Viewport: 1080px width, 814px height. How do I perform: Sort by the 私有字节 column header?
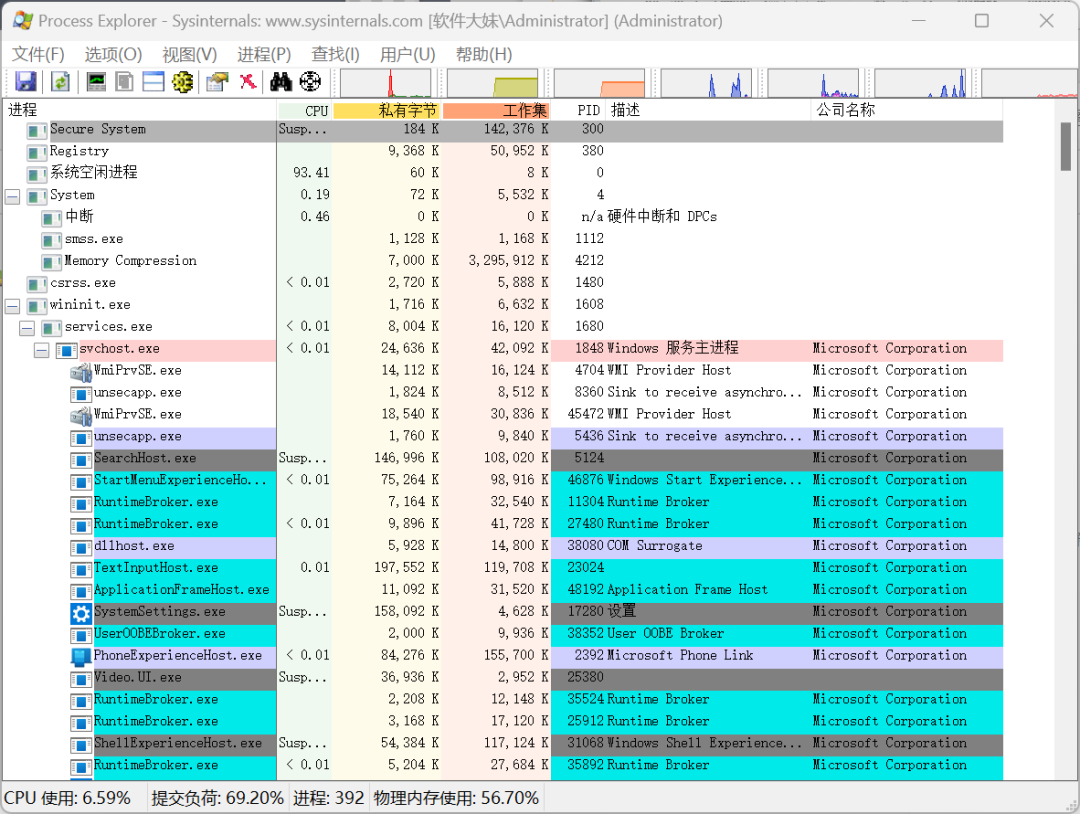tap(386, 110)
